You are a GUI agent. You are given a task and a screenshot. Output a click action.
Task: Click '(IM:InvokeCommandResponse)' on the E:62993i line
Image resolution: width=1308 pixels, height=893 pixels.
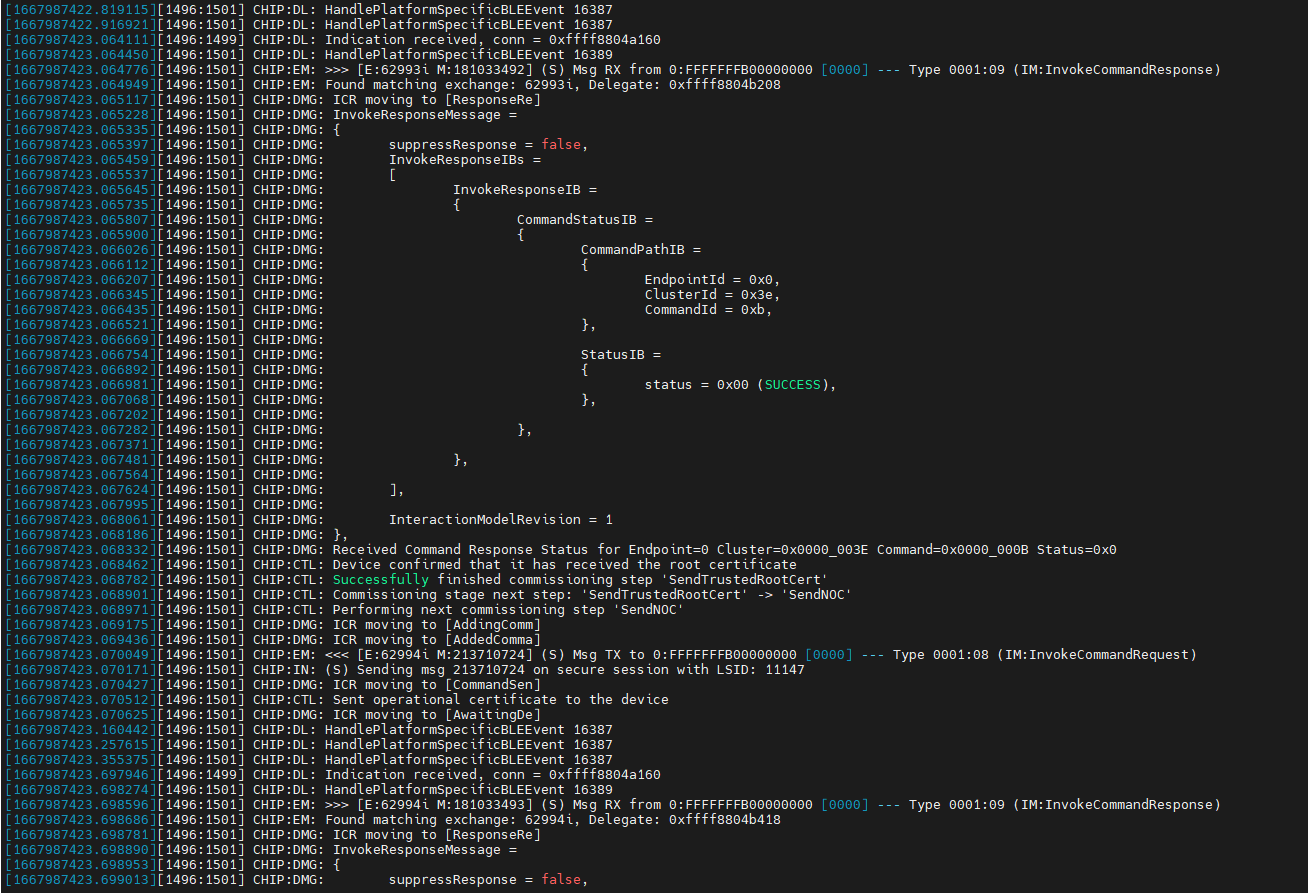point(1117,69)
